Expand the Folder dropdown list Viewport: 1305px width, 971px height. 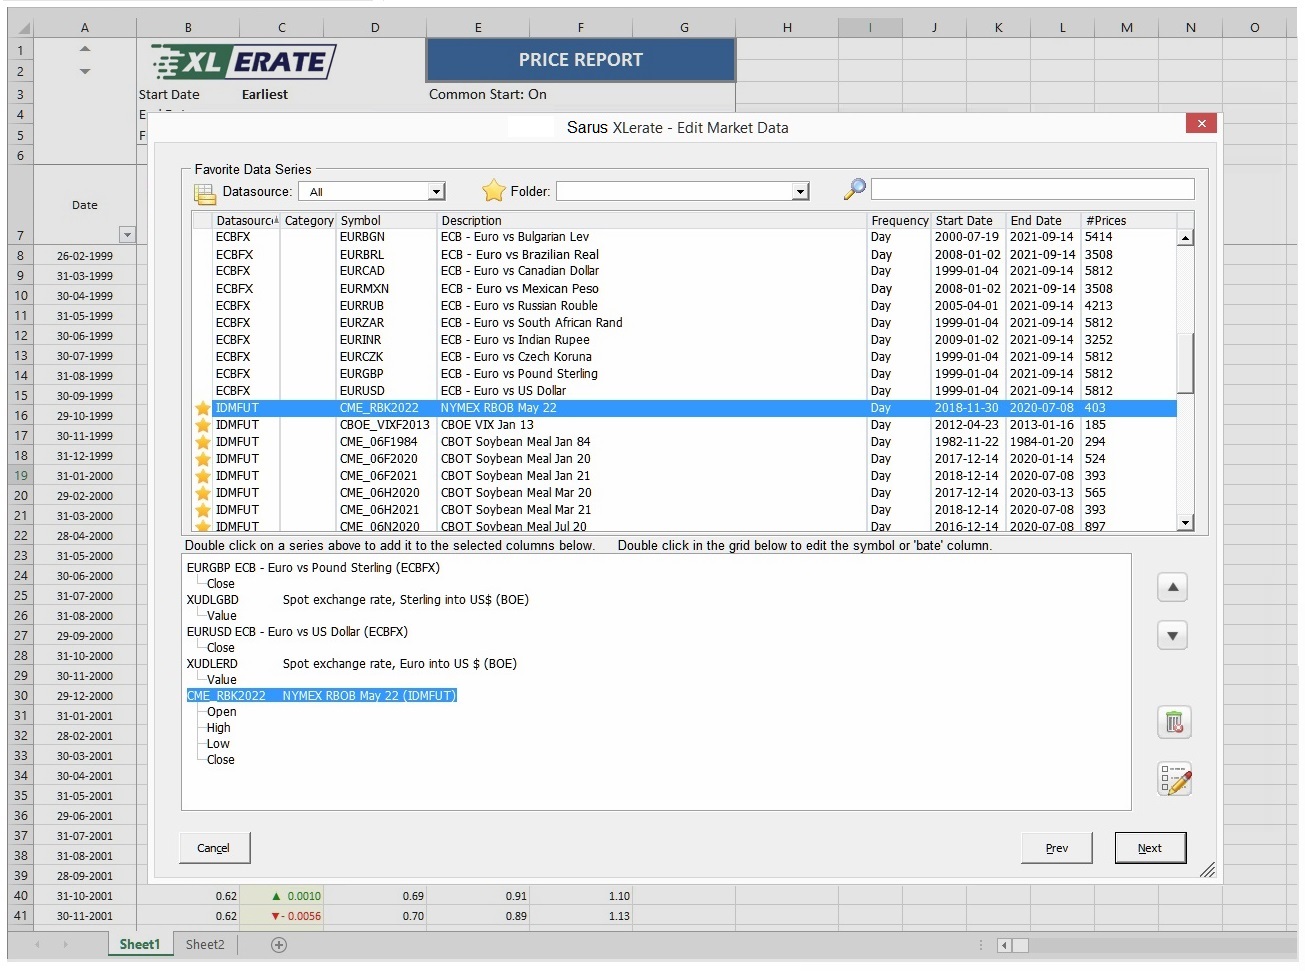(800, 192)
